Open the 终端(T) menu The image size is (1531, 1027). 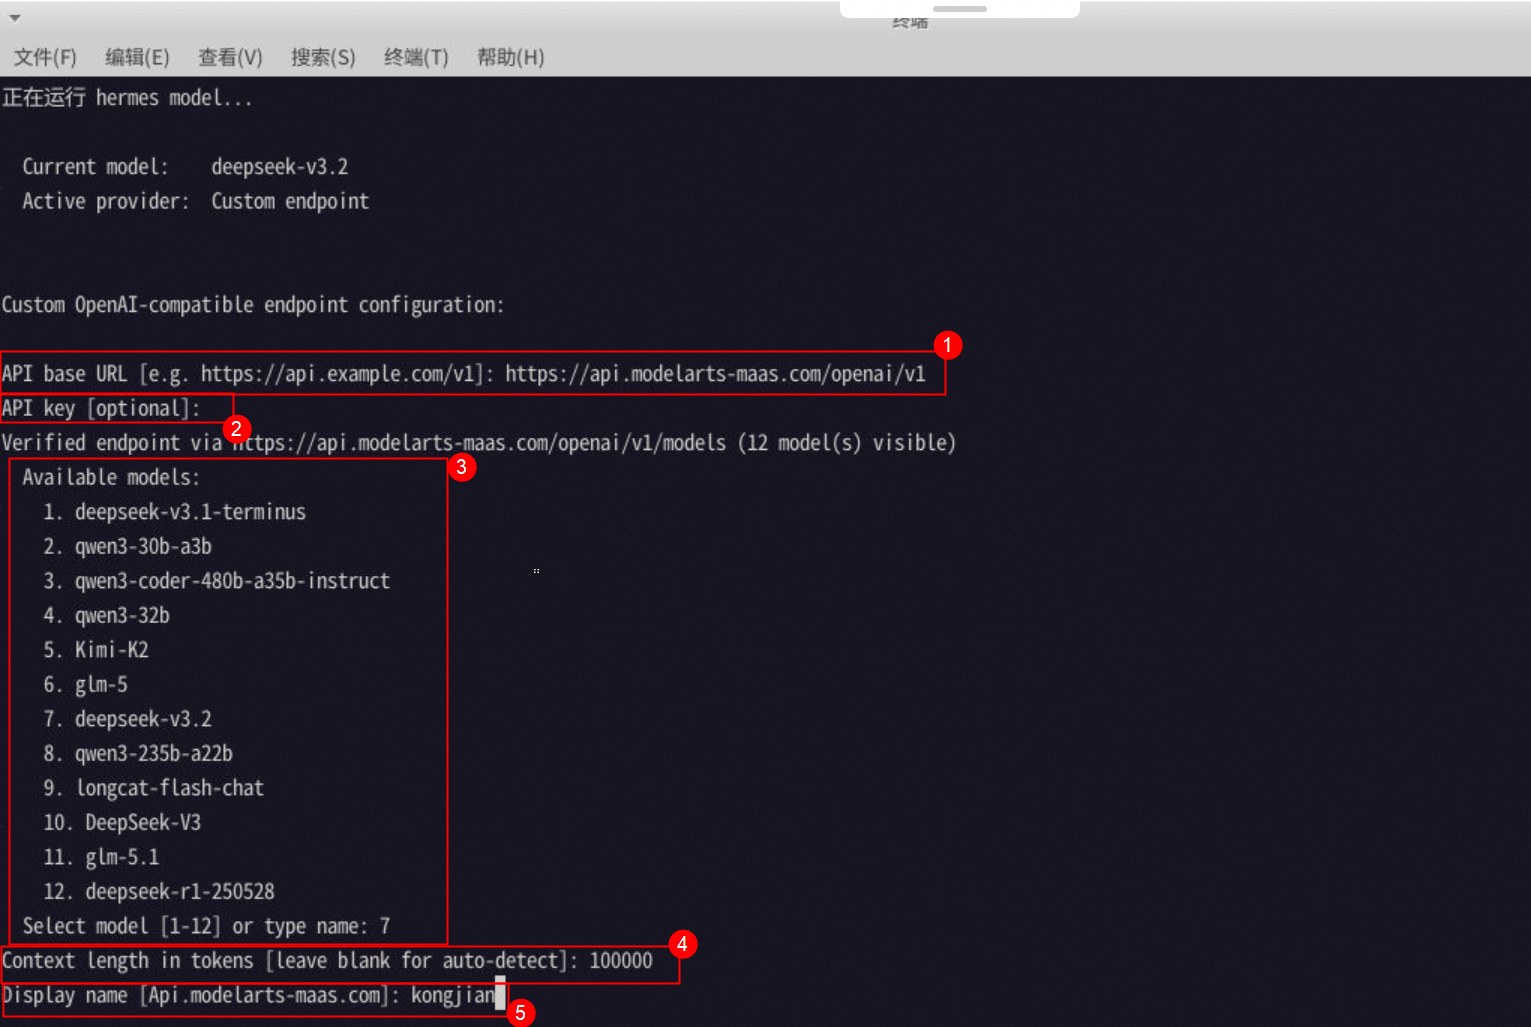point(416,57)
